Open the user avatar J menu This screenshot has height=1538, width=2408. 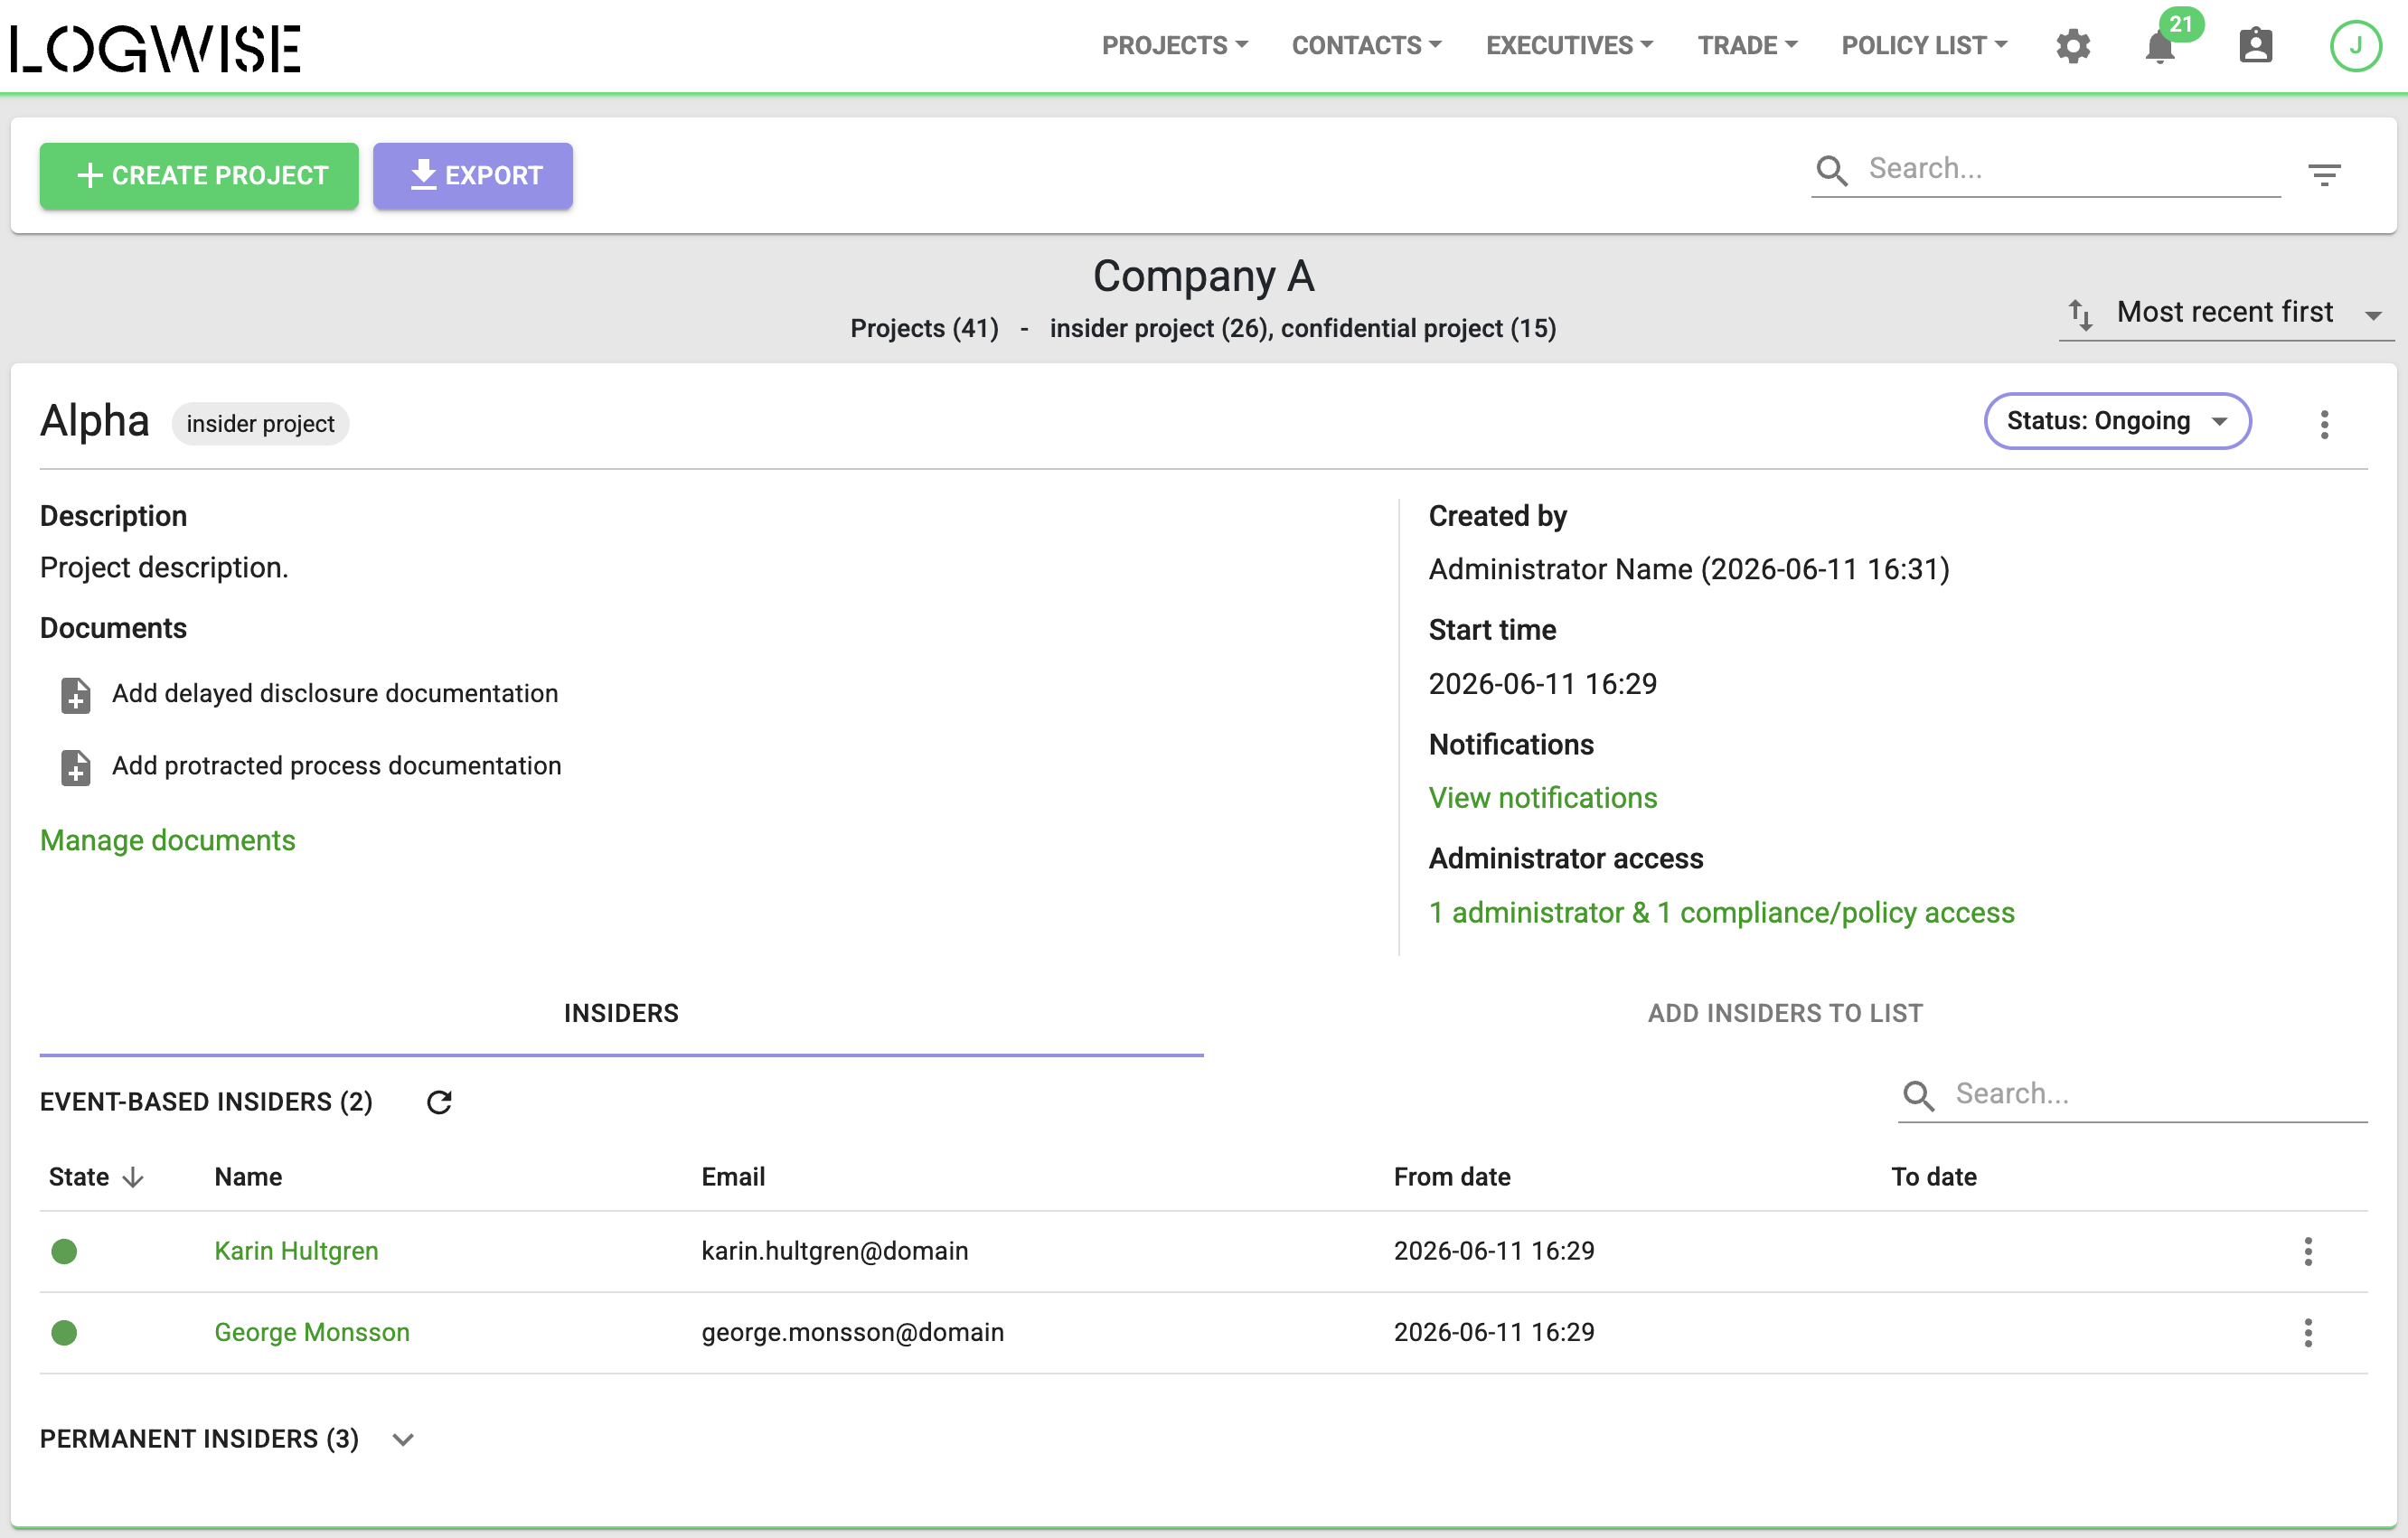click(x=2355, y=46)
